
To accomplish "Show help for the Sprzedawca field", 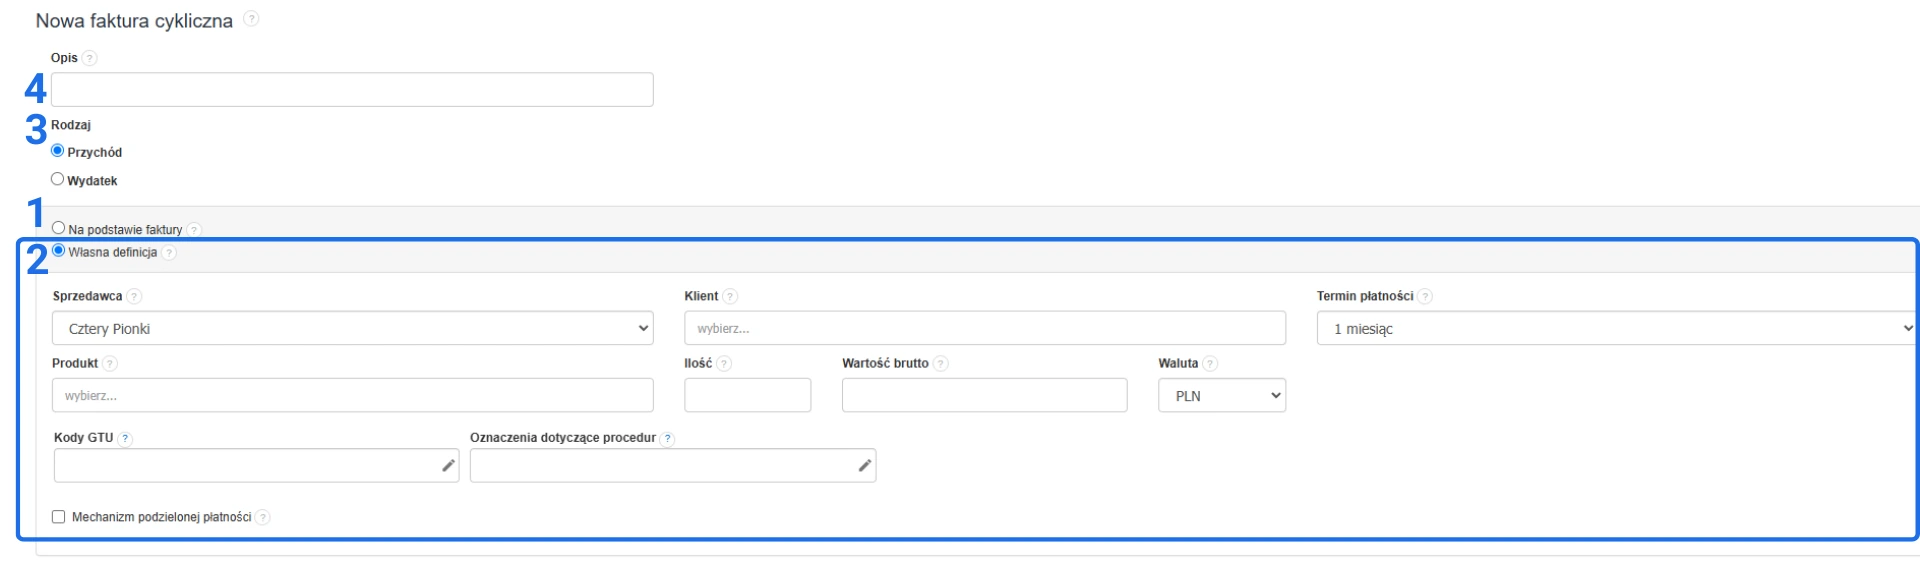I will pos(134,297).
